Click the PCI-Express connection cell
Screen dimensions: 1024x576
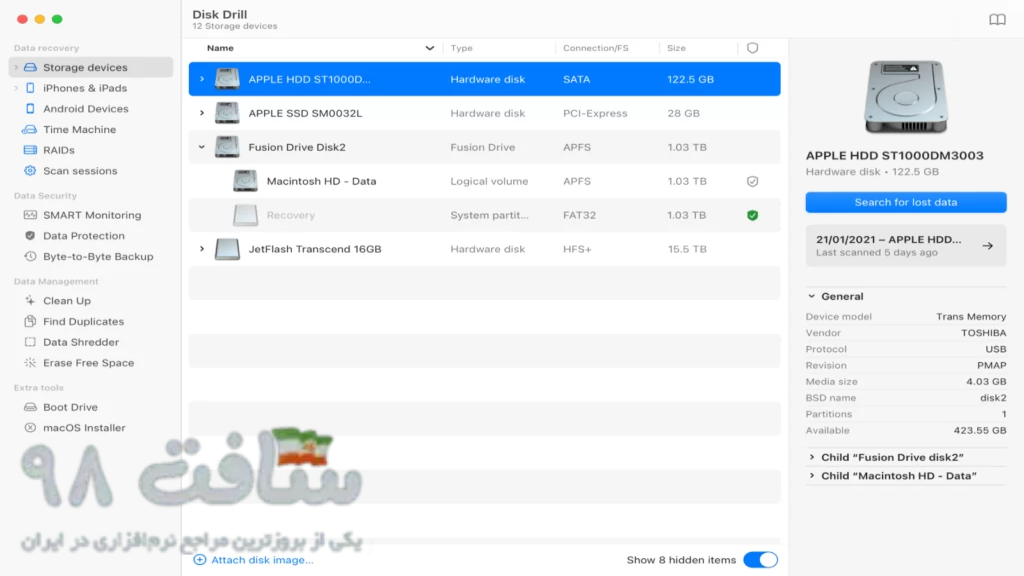tap(595, 113)
